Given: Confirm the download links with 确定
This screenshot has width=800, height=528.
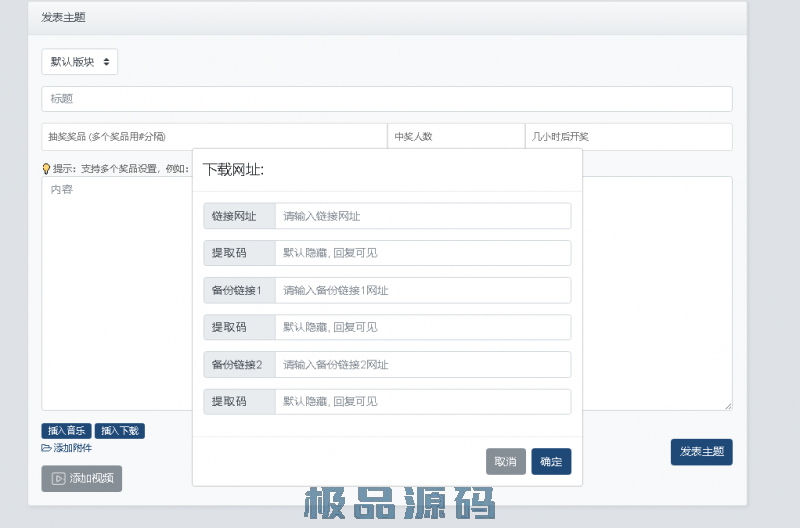Looking at the screenshot, I should pos(551,461).
